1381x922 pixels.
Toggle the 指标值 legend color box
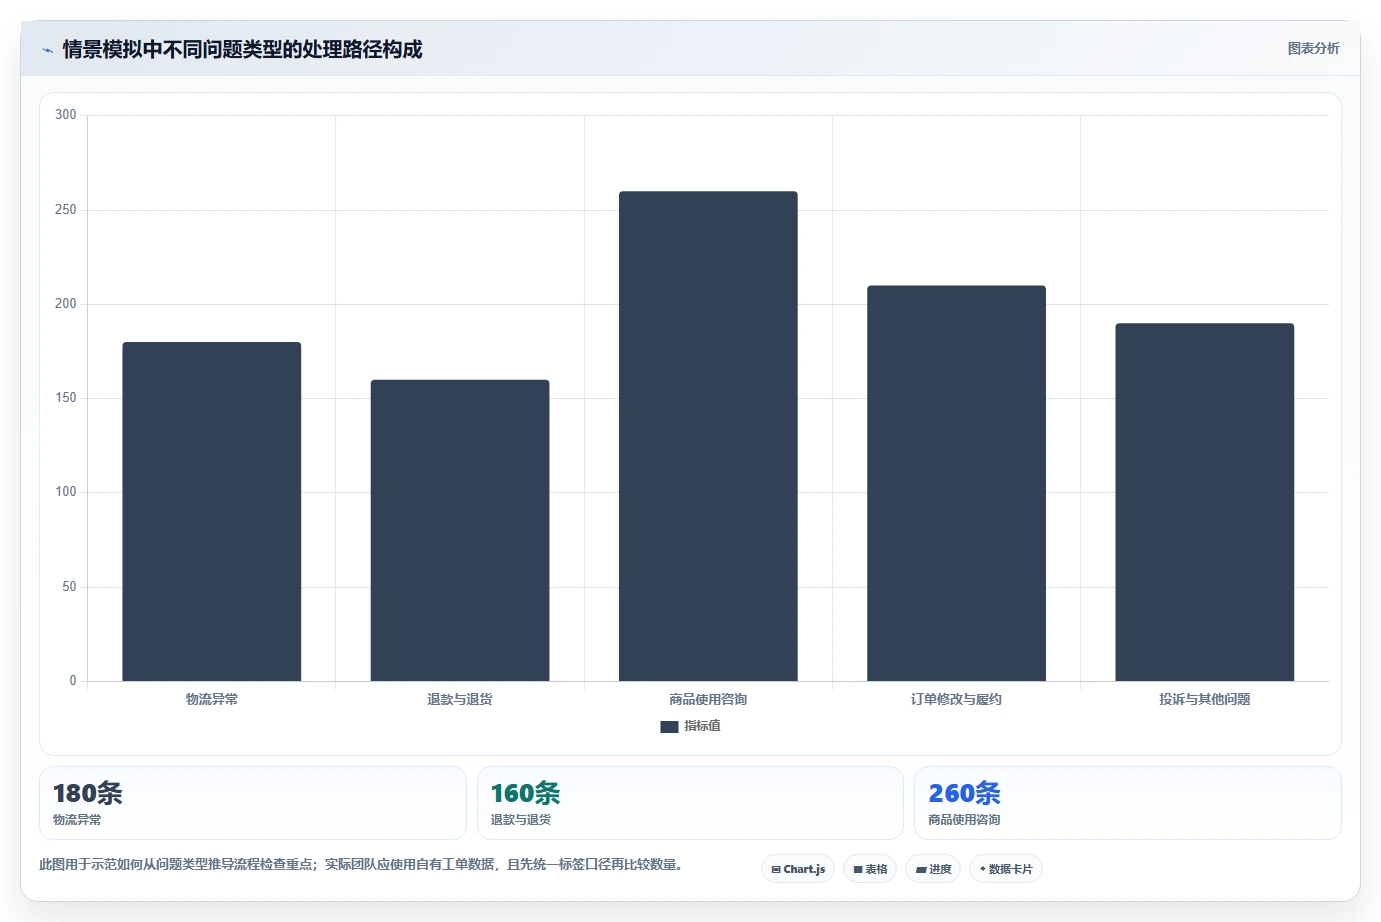(669, 726)
